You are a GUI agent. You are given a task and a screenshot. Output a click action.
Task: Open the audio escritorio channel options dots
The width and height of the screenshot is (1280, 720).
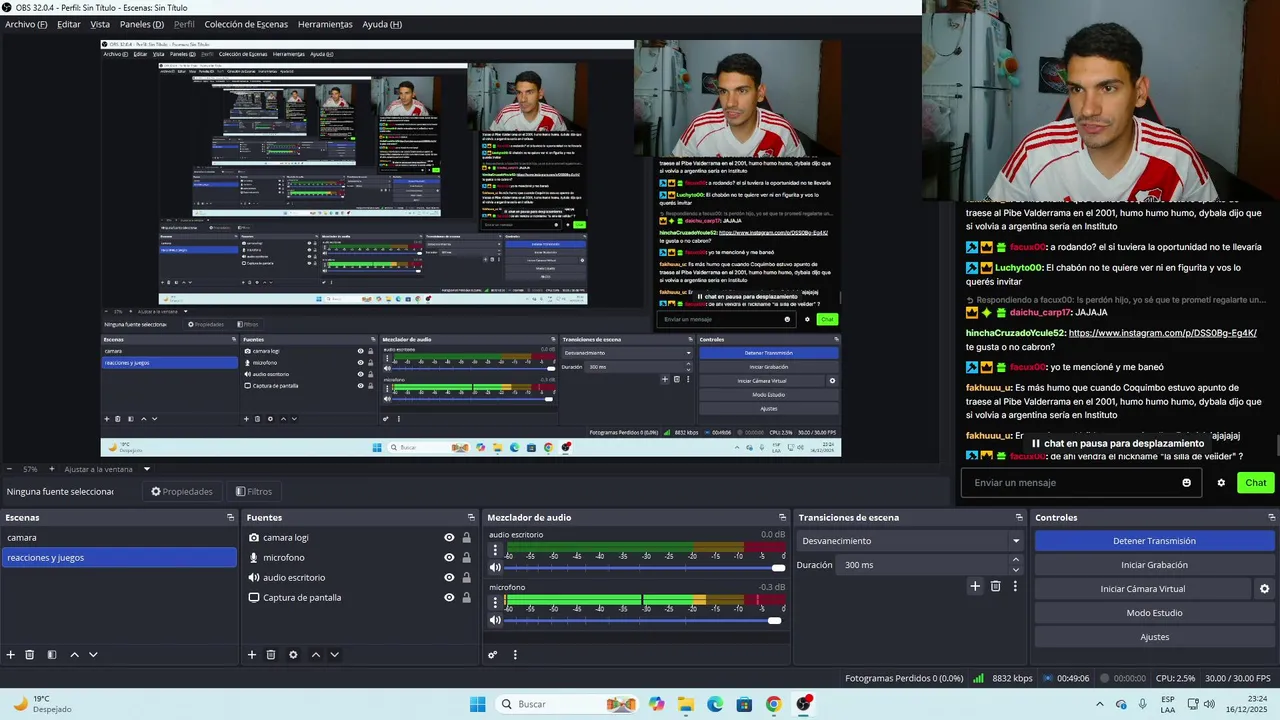pos(495,550)
